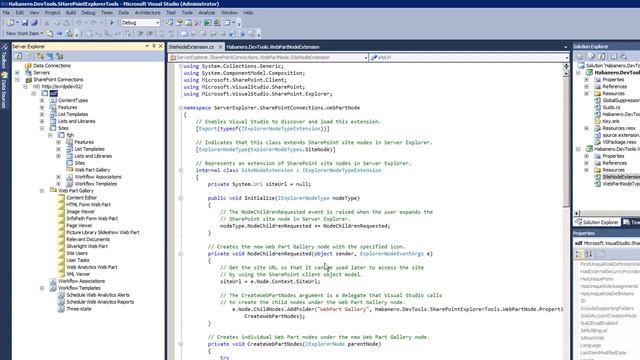
Task: Open the Architecture menu
Action: coord(147,13)
